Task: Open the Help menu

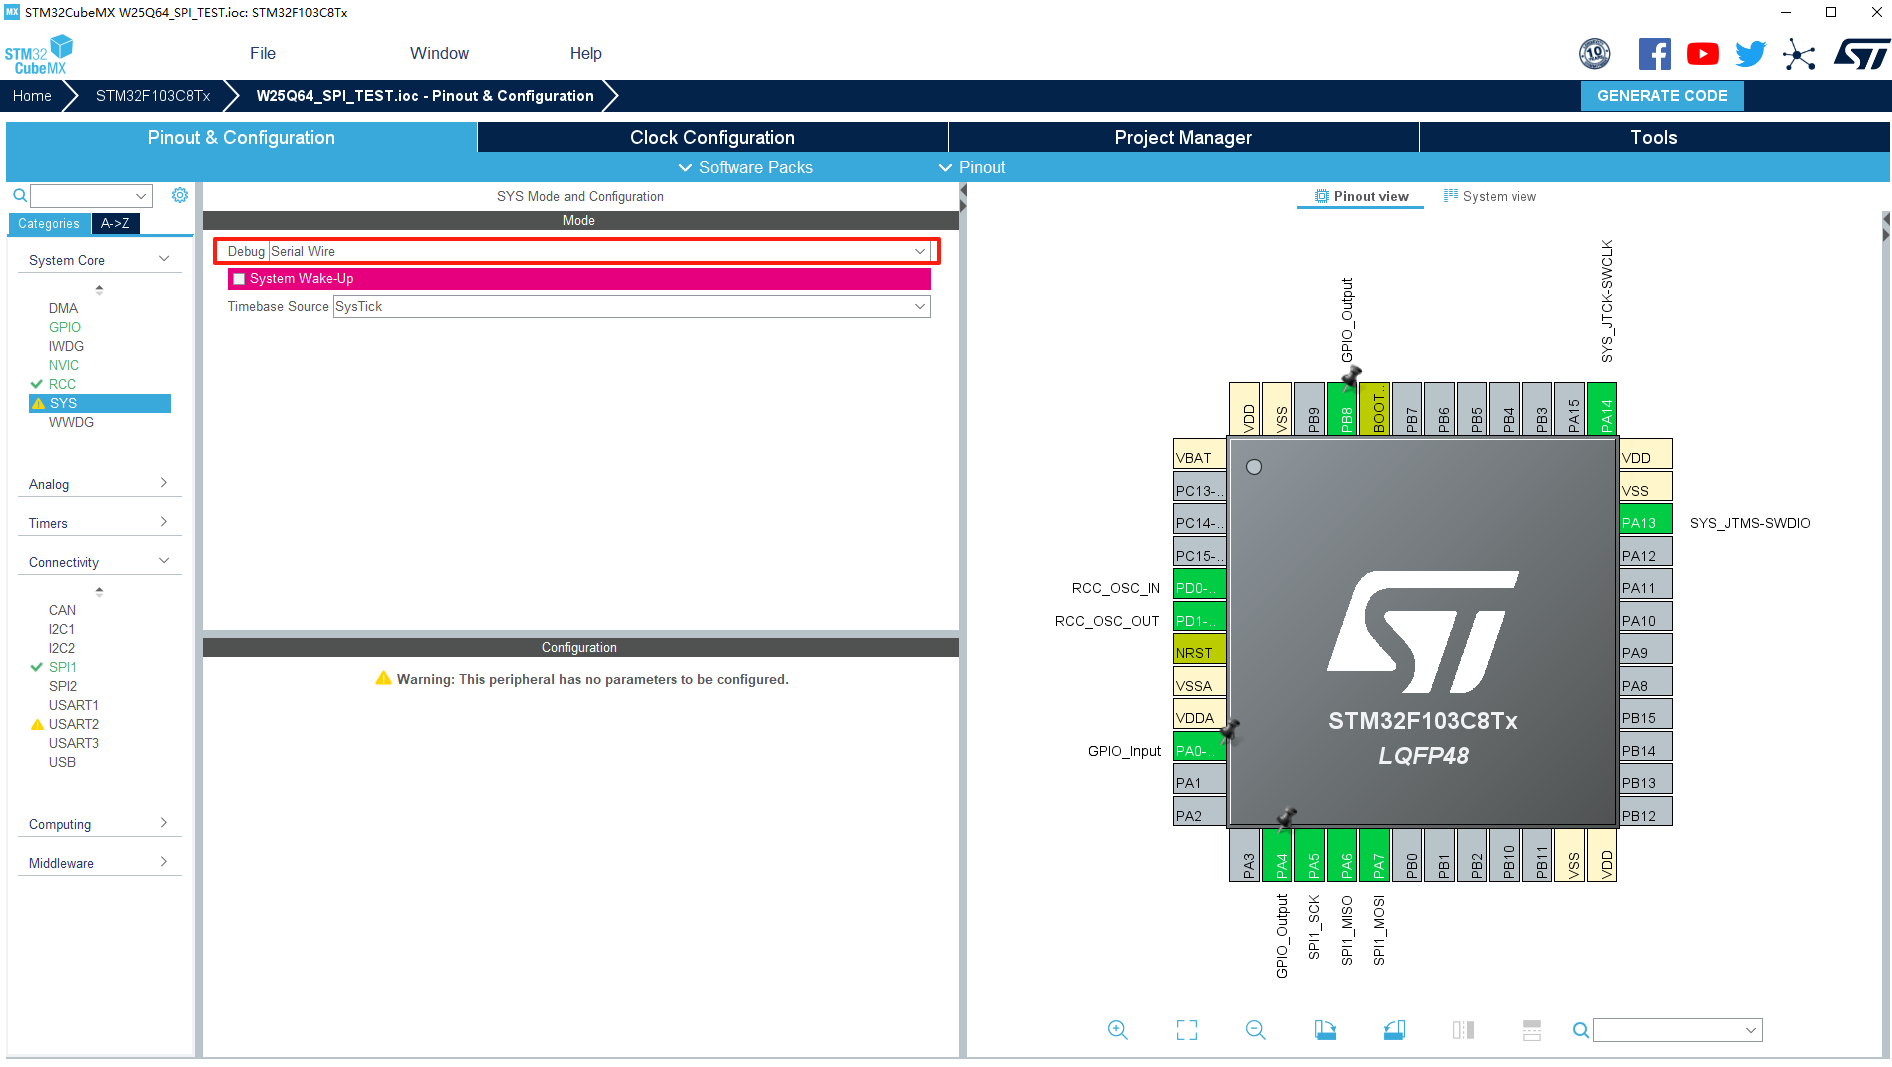Action: 586,53
